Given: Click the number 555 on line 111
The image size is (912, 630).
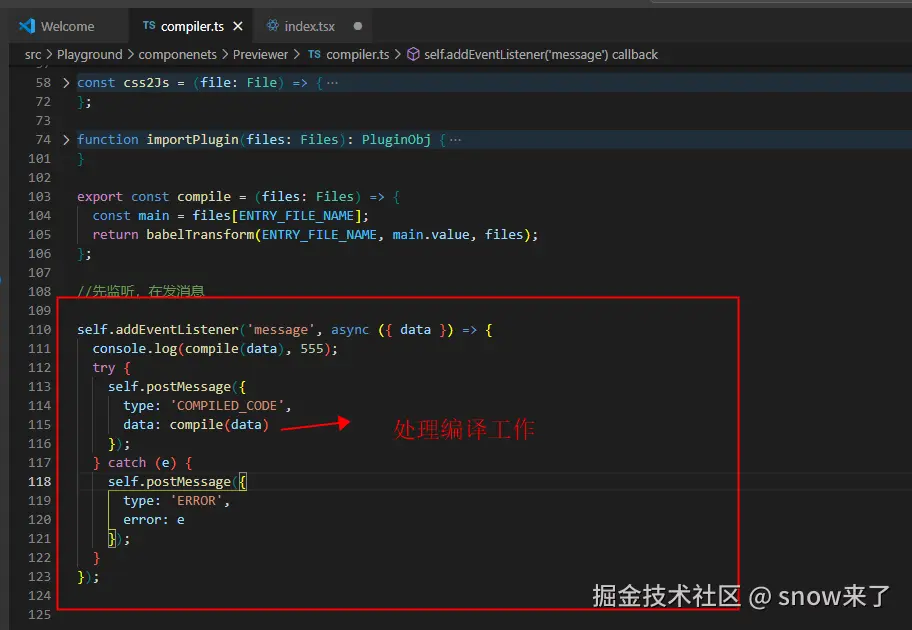Looking at the screenshot, I should pos(312,349).
